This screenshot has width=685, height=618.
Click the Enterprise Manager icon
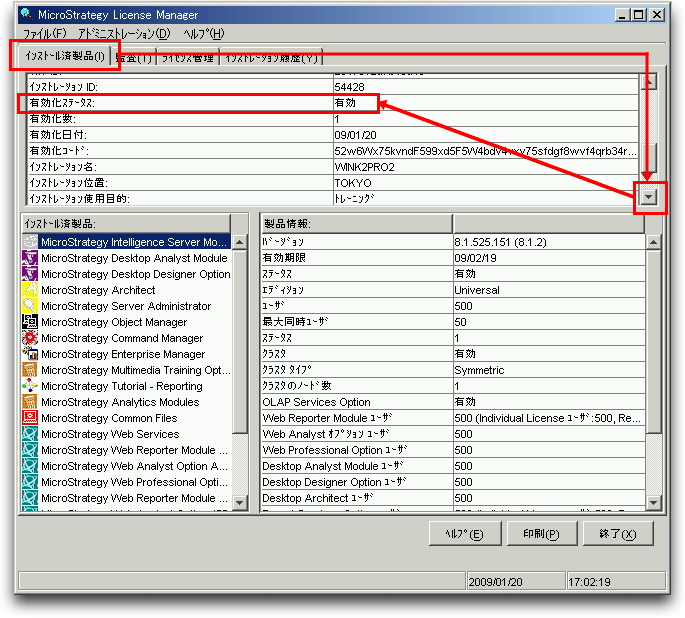point(30,354)
